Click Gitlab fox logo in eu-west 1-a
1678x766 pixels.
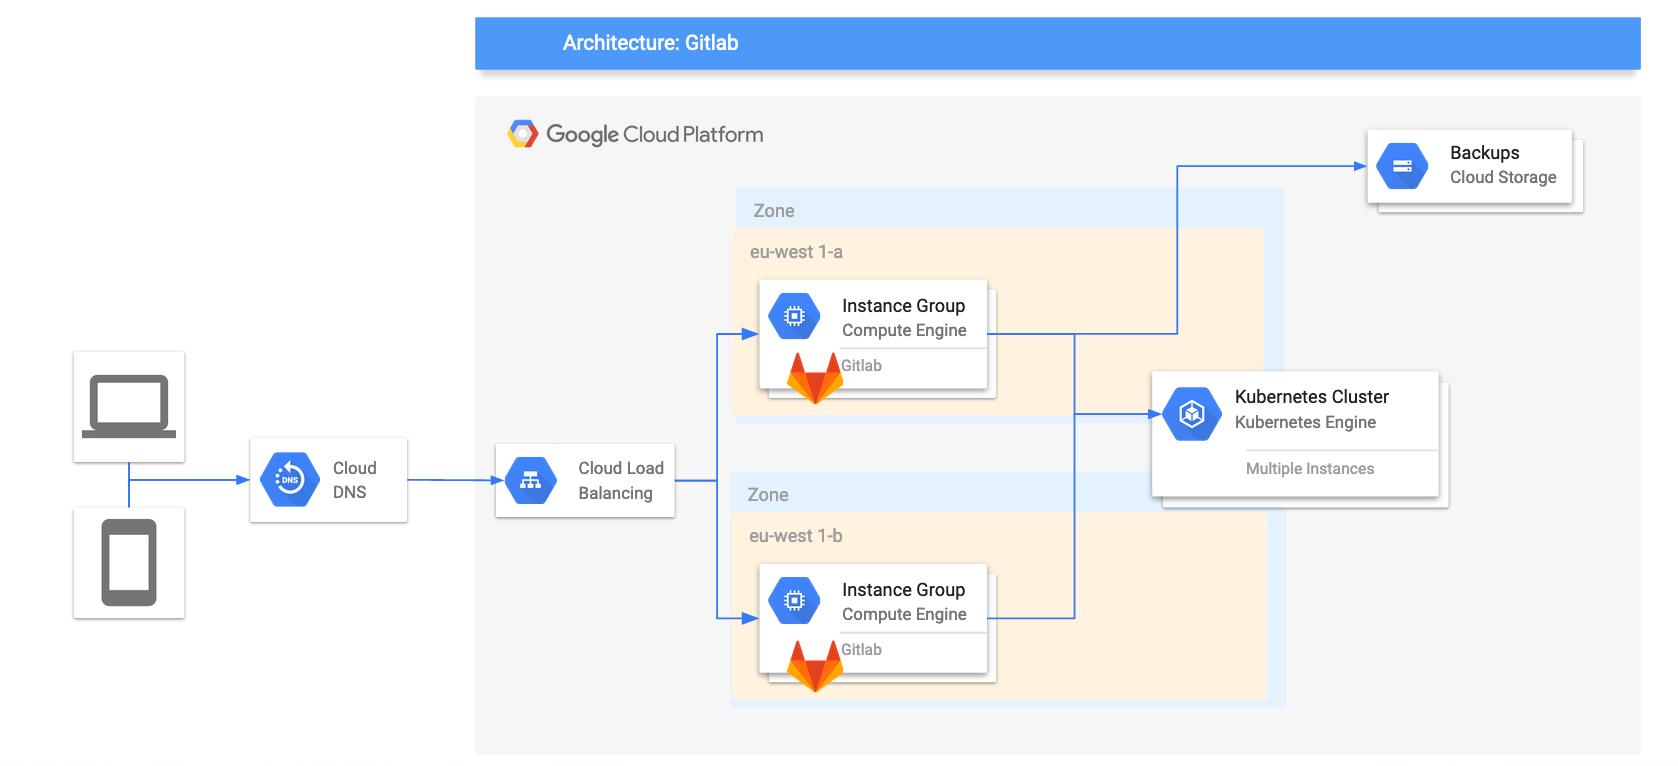pos(815,378)
